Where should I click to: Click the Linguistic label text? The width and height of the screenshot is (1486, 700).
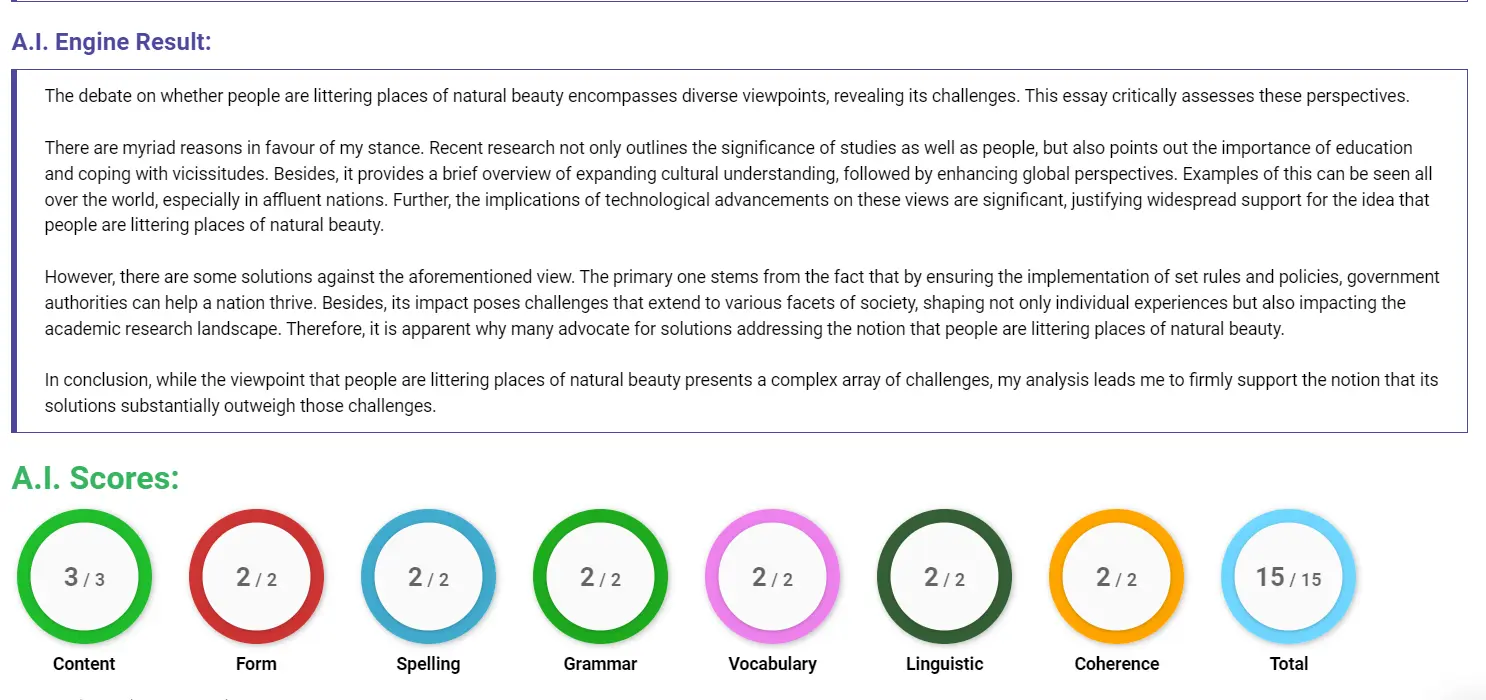pos(944,663)
